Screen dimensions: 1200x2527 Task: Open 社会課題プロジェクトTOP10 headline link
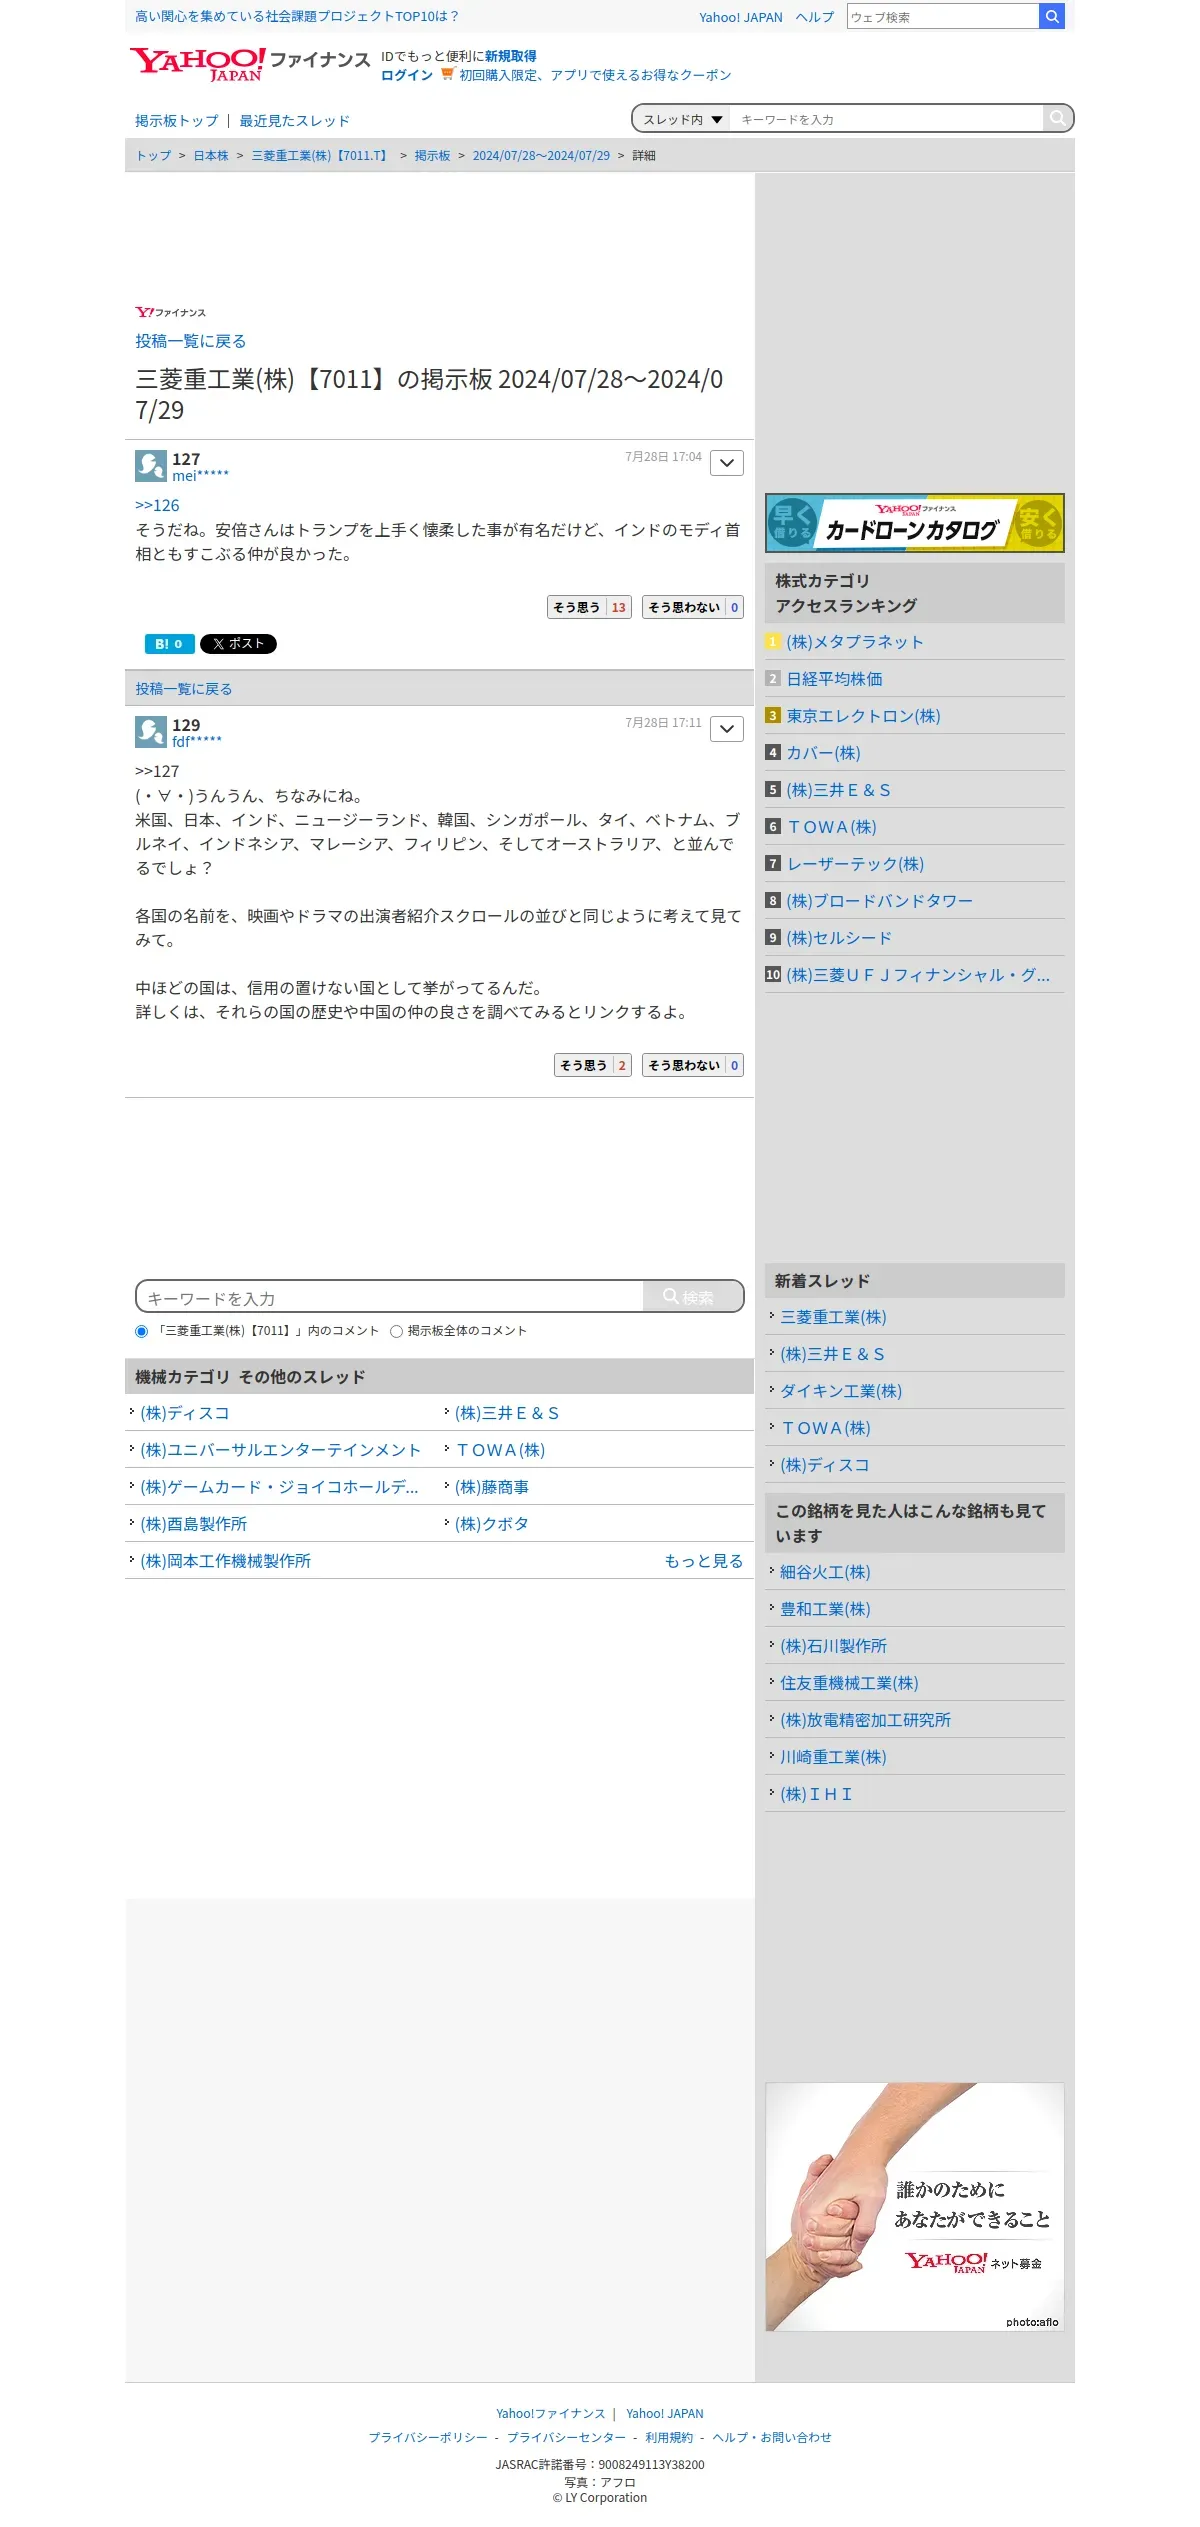click(x=297, y=16)
